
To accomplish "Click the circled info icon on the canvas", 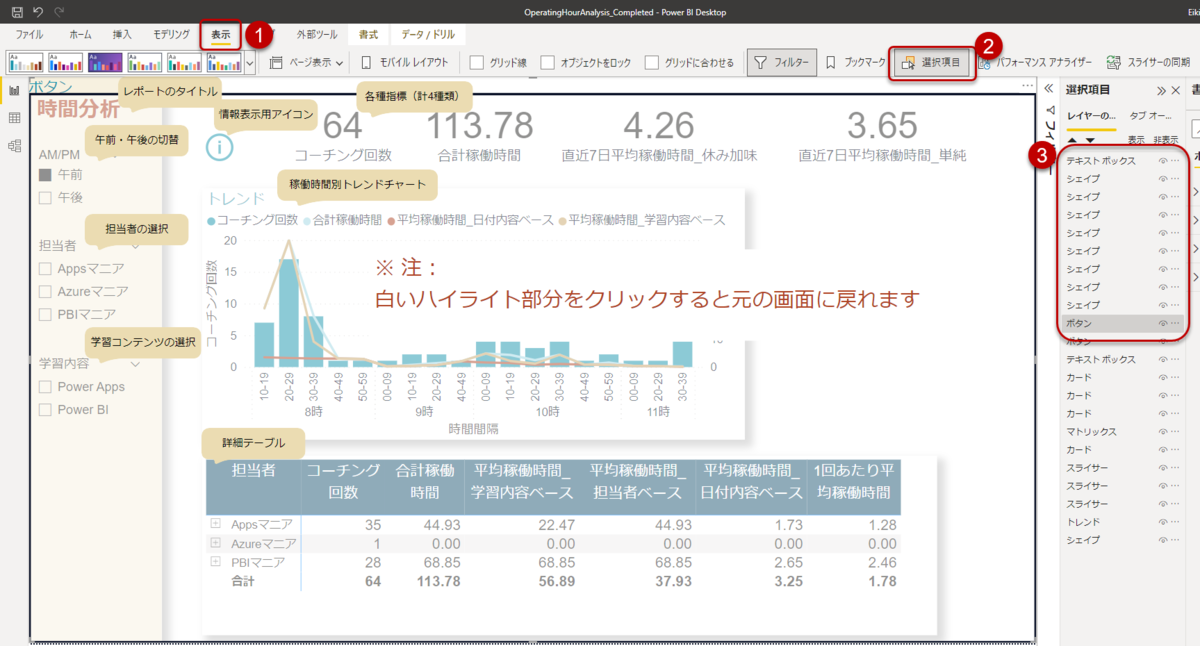I will tap(221, 147).
